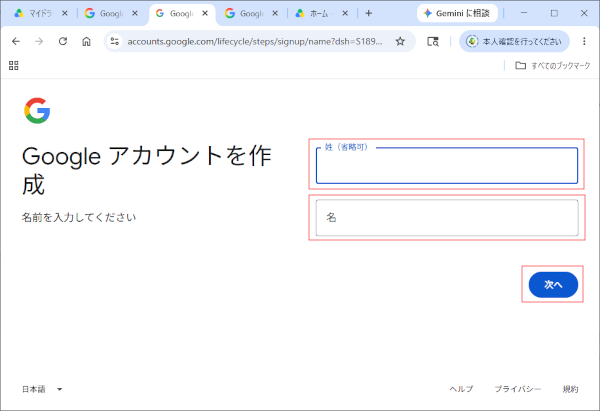
Task: Focus the 姓（省略可） input field
Action: click(x=447, y=165)
